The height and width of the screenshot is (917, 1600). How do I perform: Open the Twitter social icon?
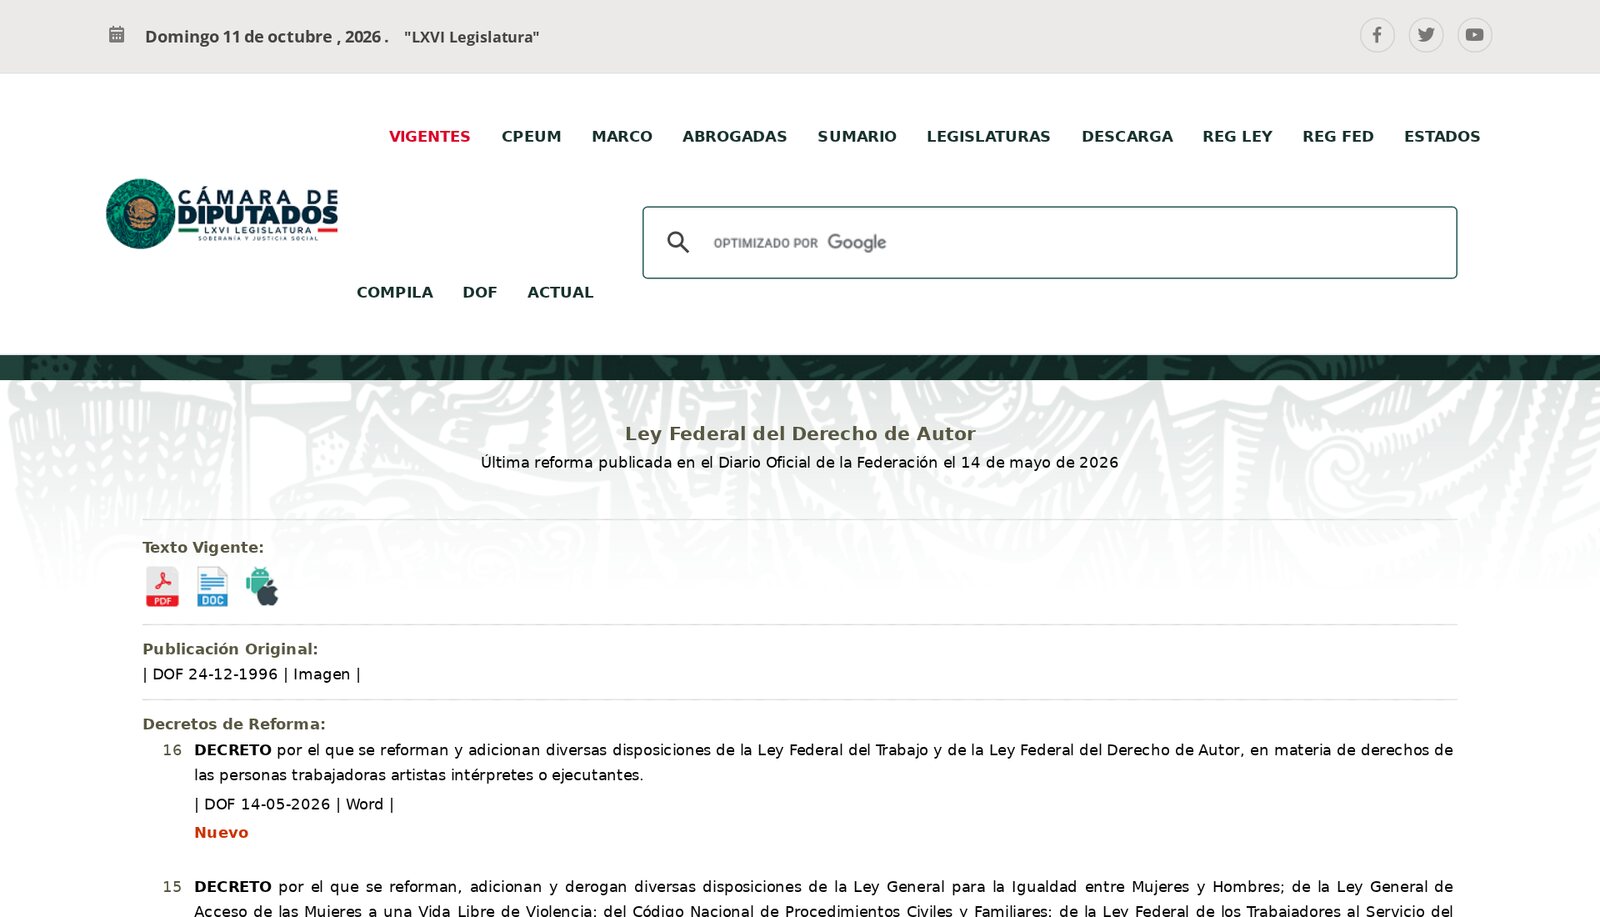[x=1426, y=35]
